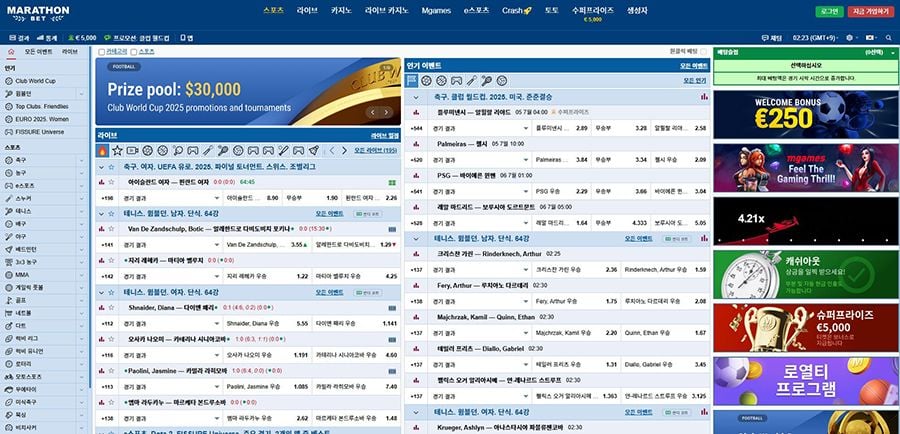
Task: Open 카지노 in top navigation
Action: 341,10
